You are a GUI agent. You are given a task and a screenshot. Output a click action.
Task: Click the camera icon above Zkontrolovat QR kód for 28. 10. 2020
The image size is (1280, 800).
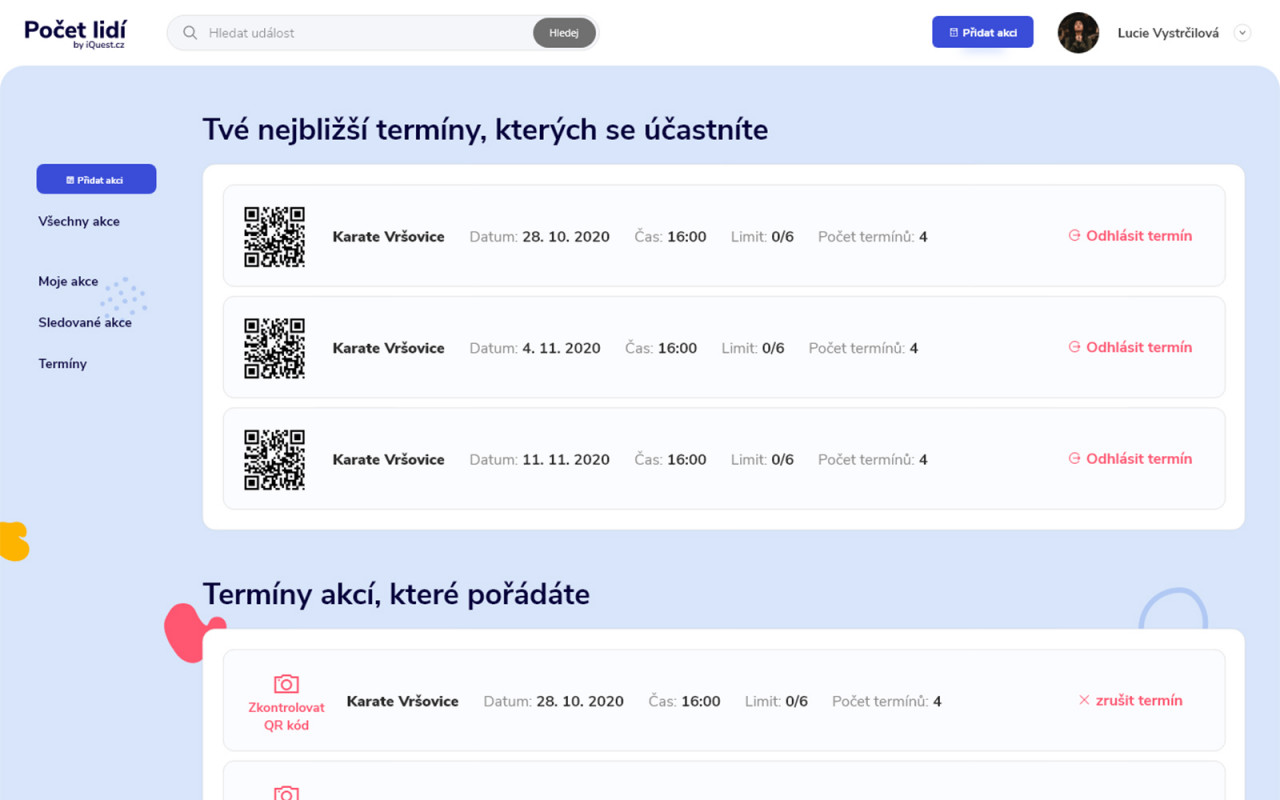286,683
